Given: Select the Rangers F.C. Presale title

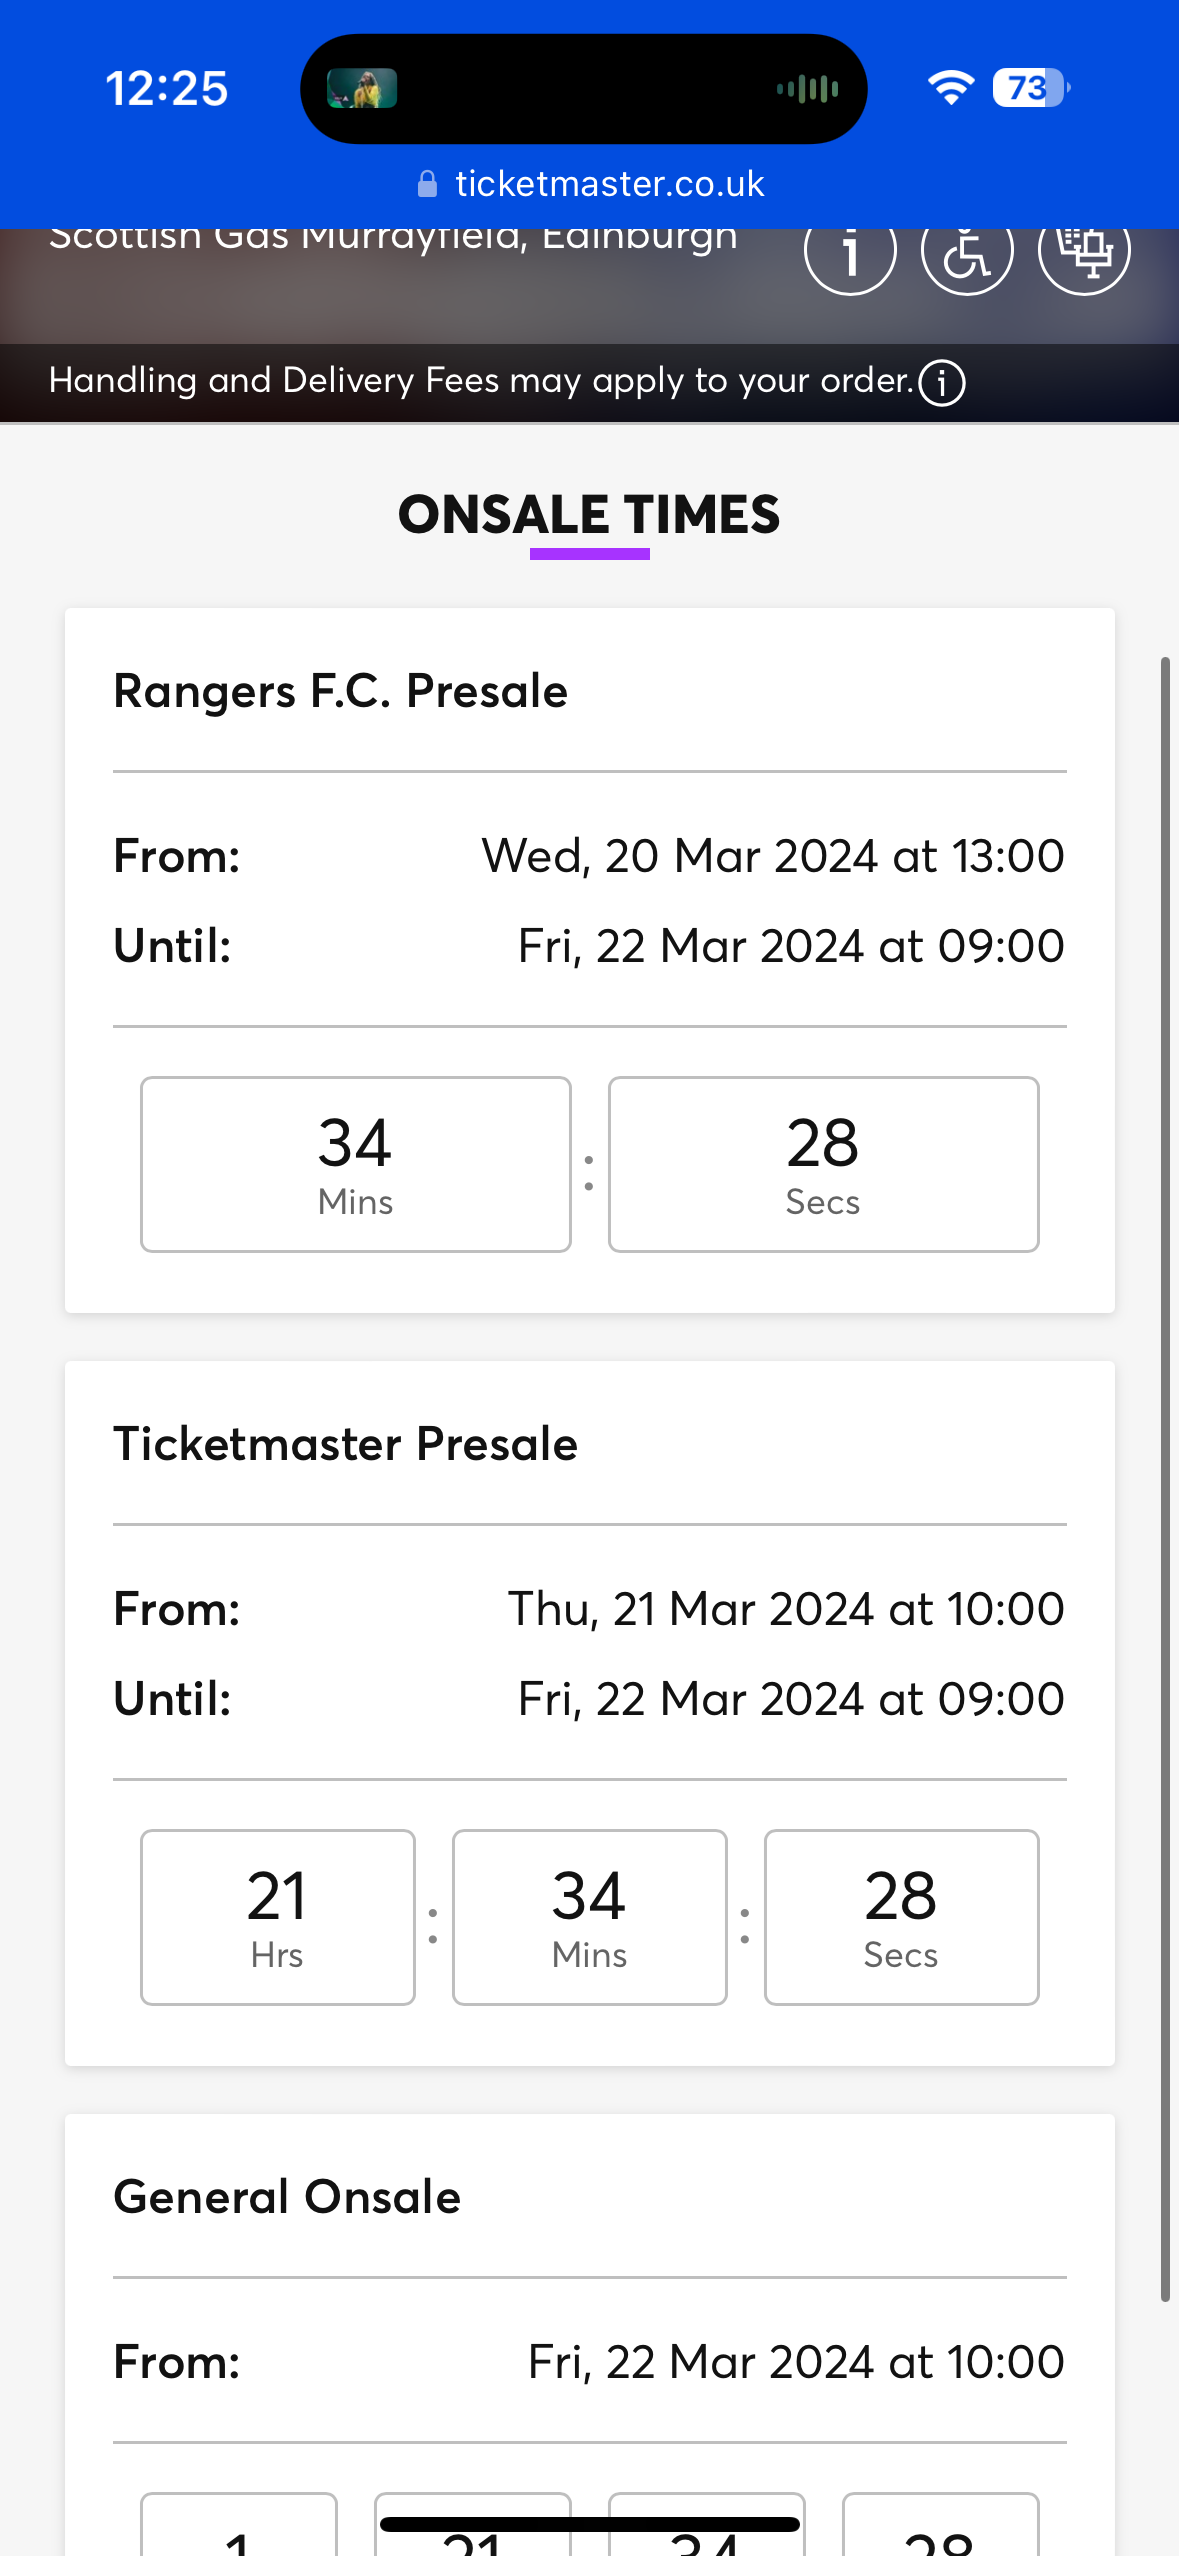Looking at the screenshot, I should (x=341, y=691).
